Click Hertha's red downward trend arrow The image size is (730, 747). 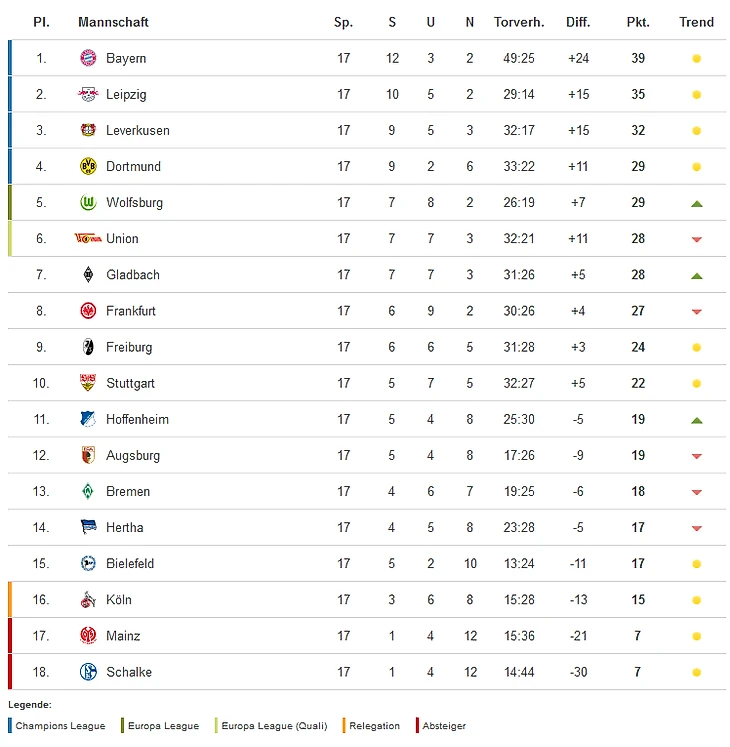coord(696,528)
